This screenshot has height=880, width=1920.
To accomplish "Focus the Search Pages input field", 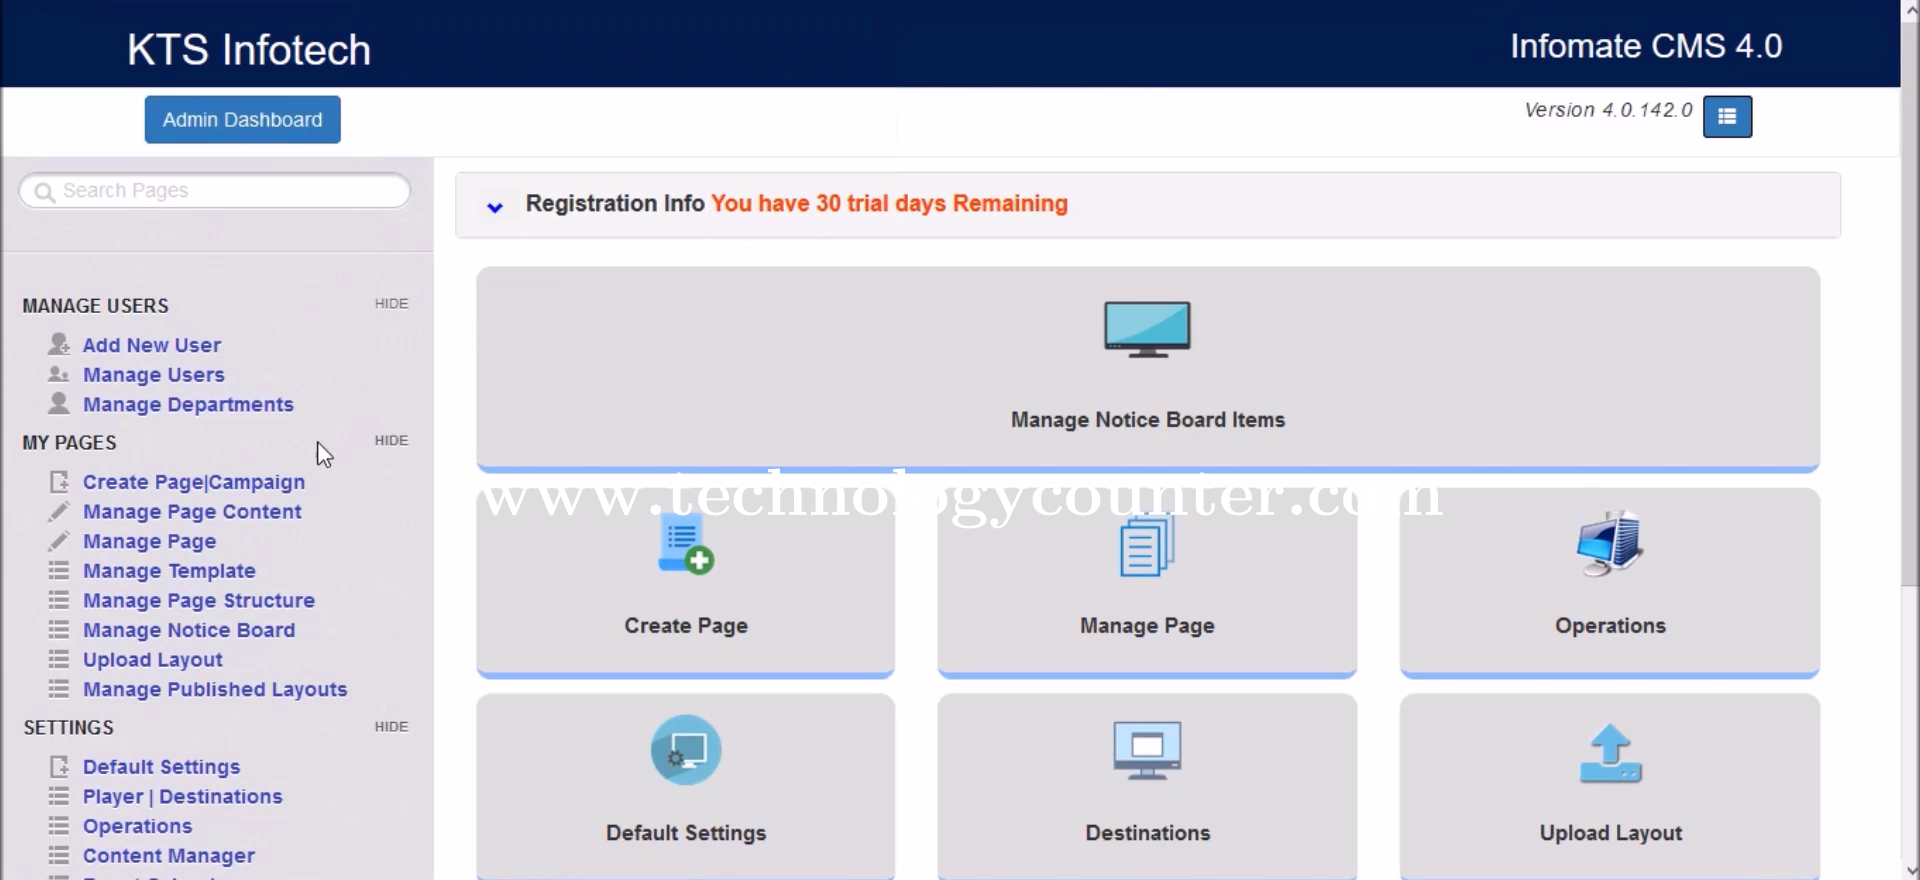I will point(215,191).
